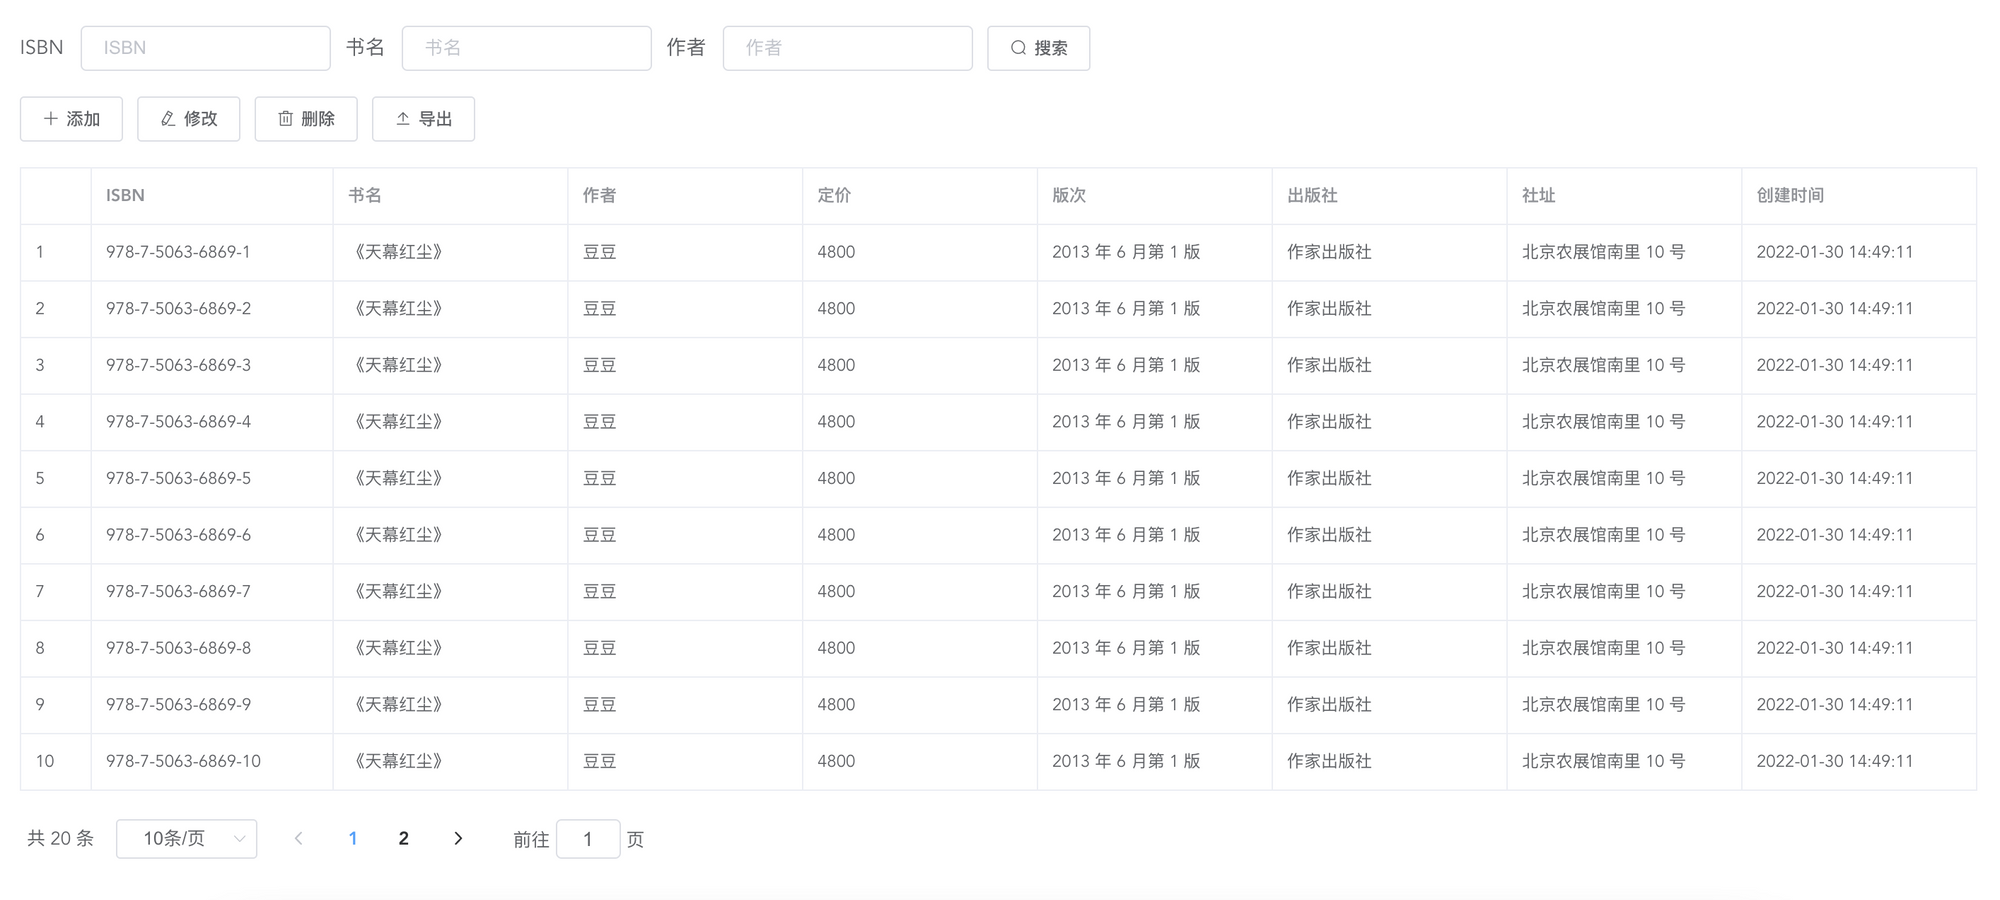Click timestamp 2022-01-30 14:49:11 in row 1
The image size is (2000, 900).
point(1835,253)
